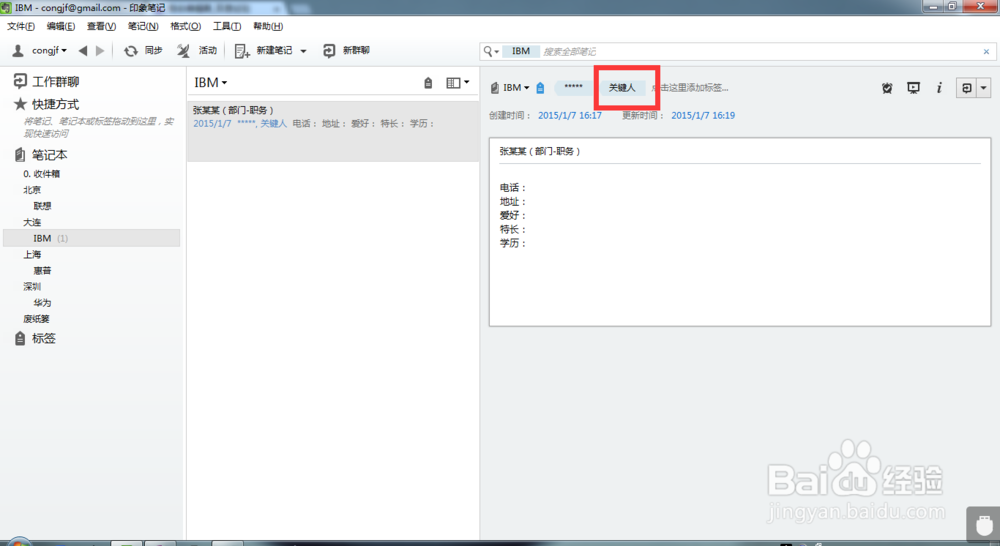Show note info with the i icon
1000x546 pixels.
pos(939,88)
